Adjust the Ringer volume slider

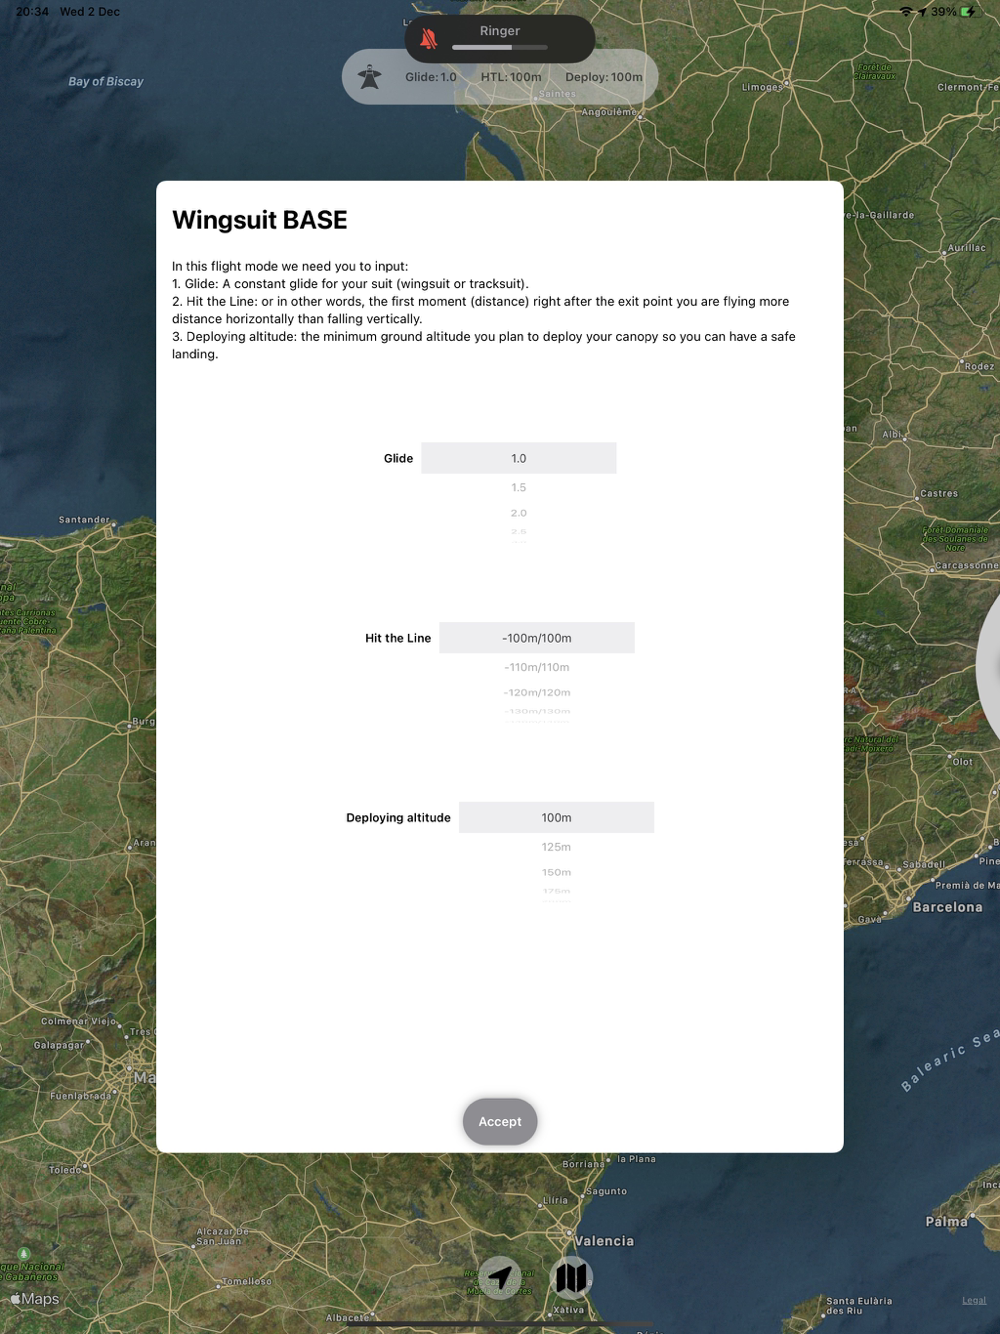[x=500, y=47]
